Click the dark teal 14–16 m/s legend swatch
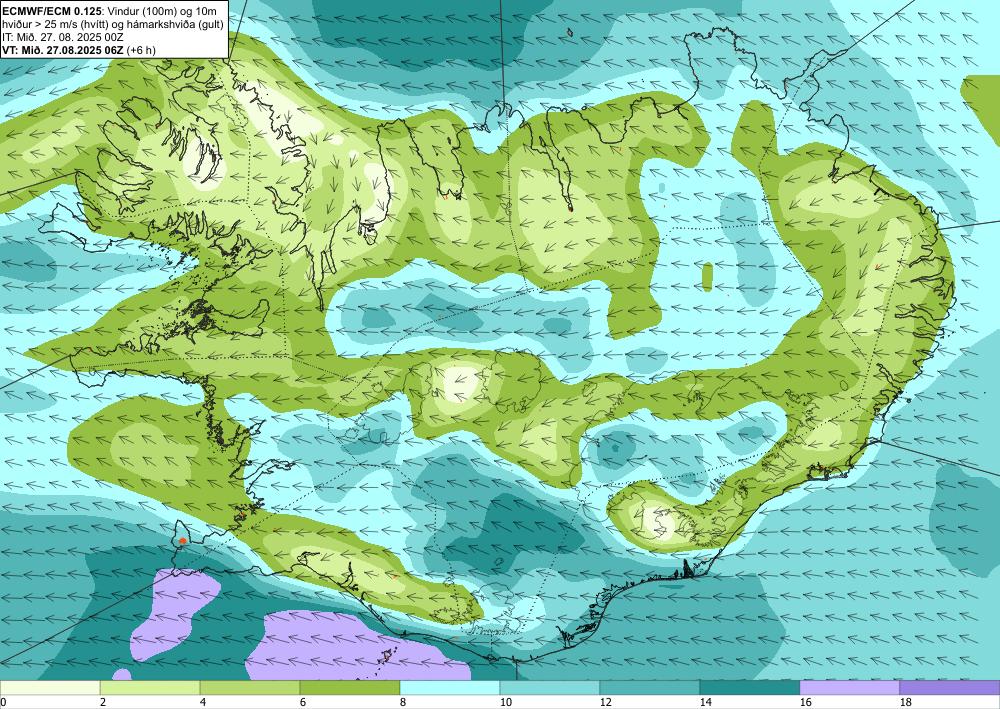1000x709 pixels. coord(750,687)
